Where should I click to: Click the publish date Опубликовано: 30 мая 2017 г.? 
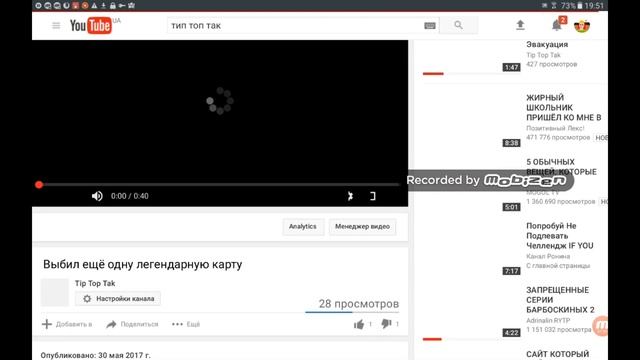click(96, 356)
